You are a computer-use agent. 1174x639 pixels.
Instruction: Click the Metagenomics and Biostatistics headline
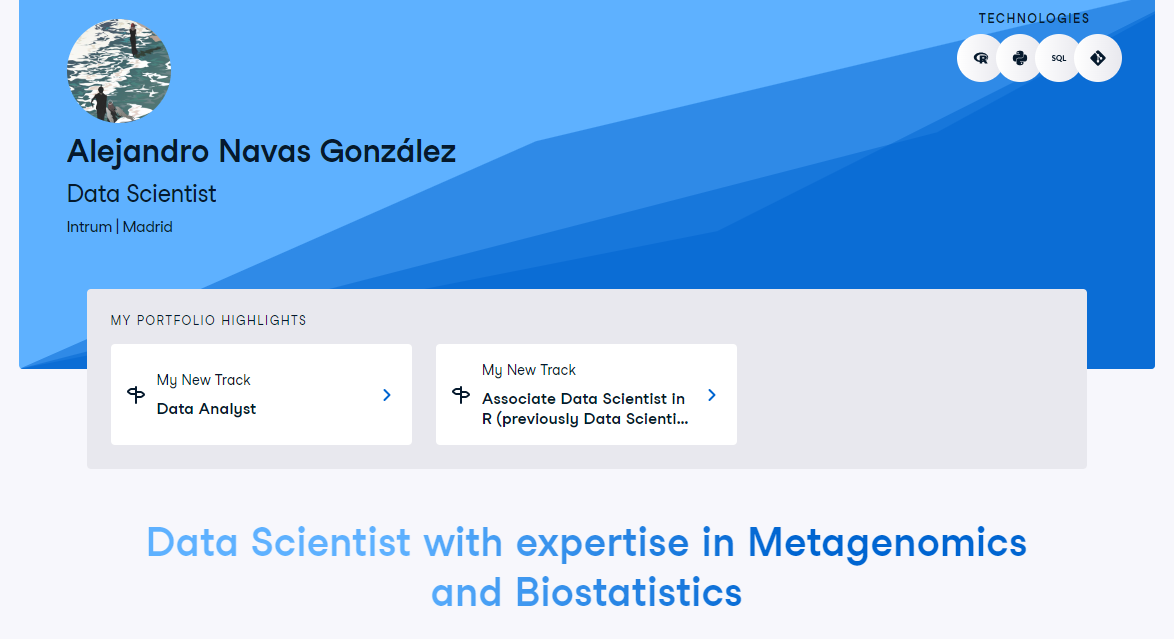[x=586, y=567]
